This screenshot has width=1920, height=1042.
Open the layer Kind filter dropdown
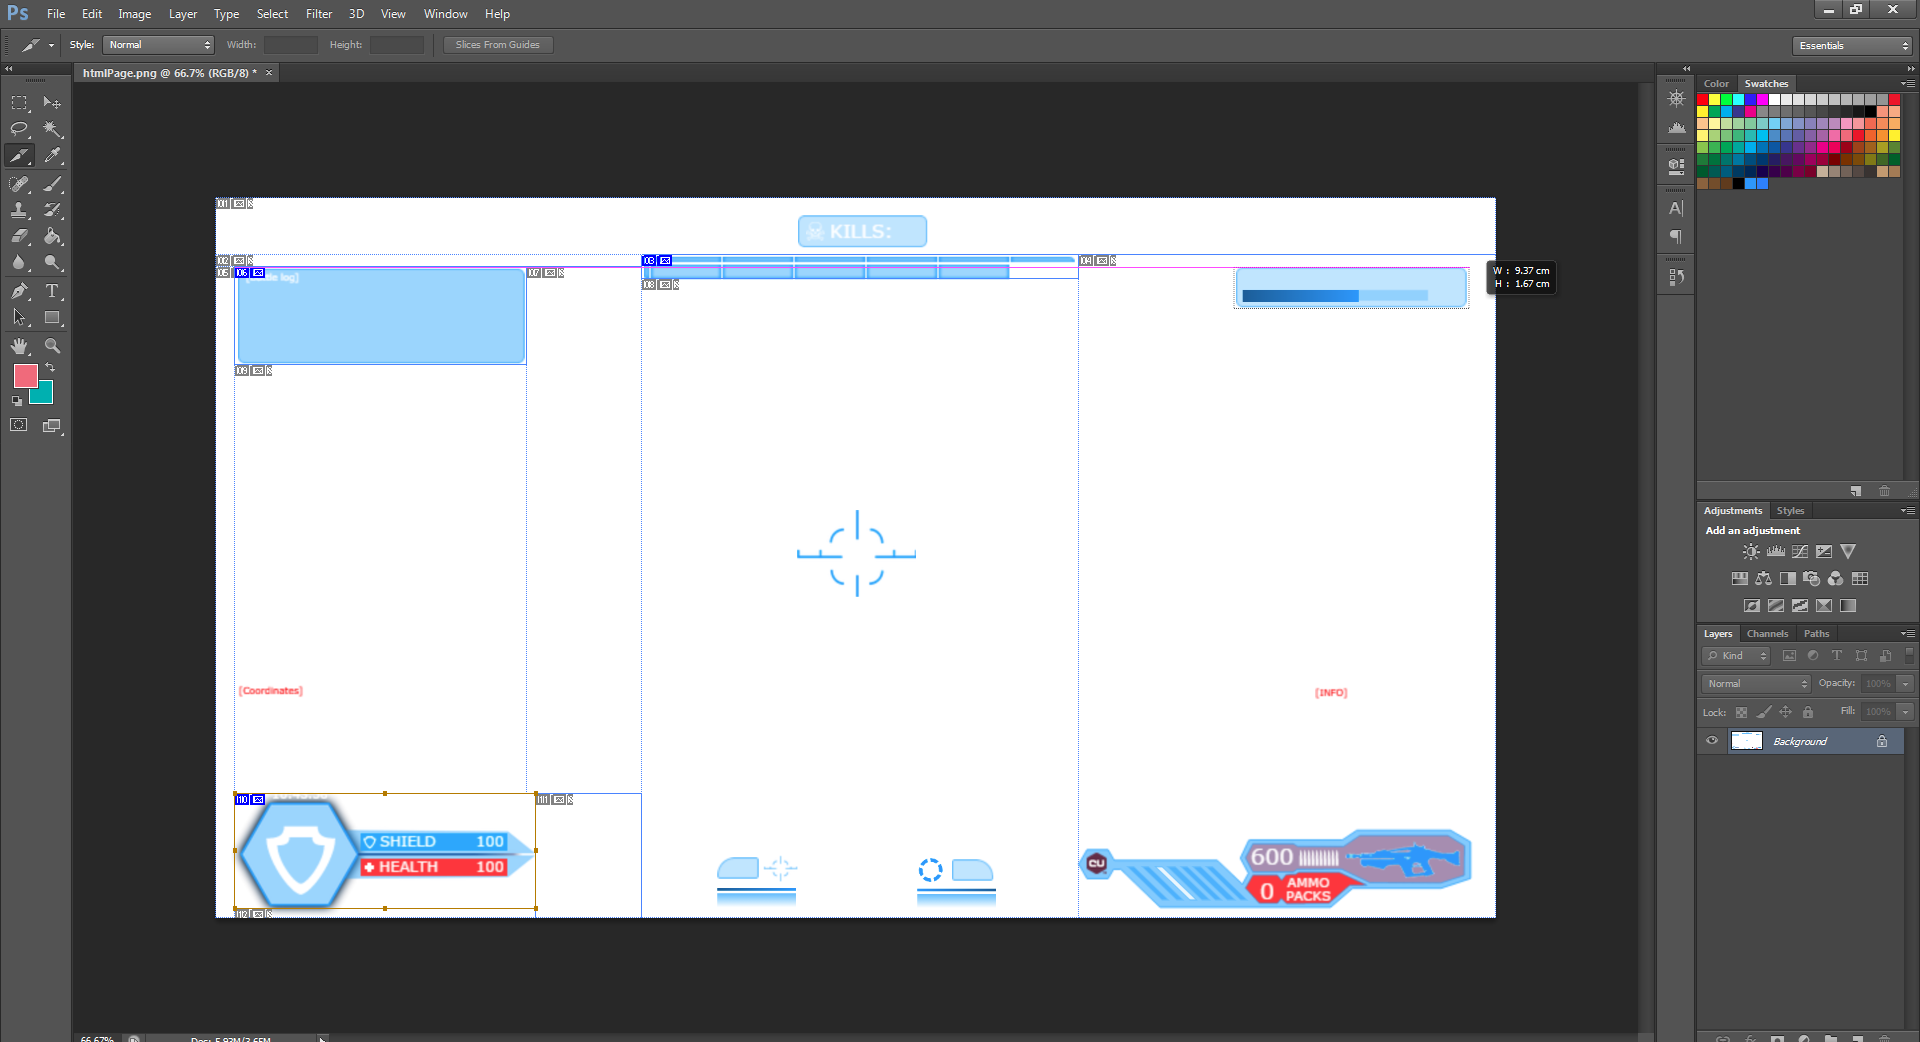tap(1737, 656)
